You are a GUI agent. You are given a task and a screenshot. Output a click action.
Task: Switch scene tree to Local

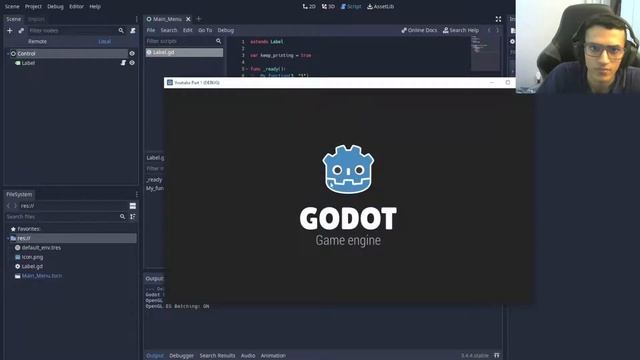pos(104,42)
